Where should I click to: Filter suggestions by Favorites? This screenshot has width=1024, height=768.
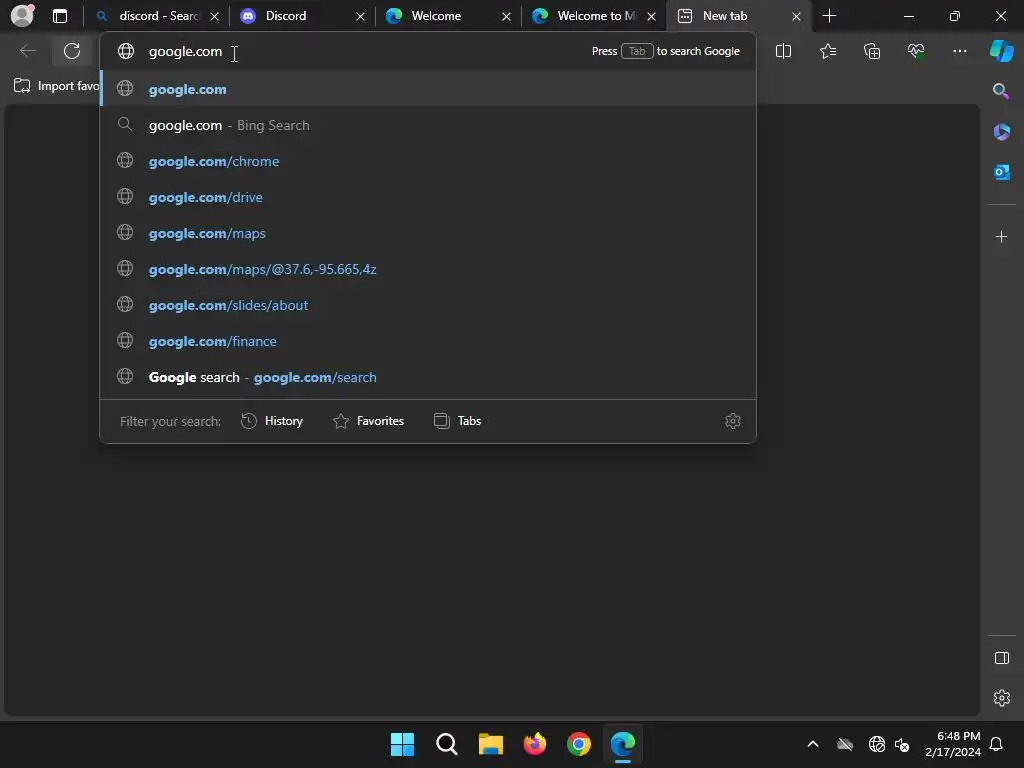[x=368, y=421]
